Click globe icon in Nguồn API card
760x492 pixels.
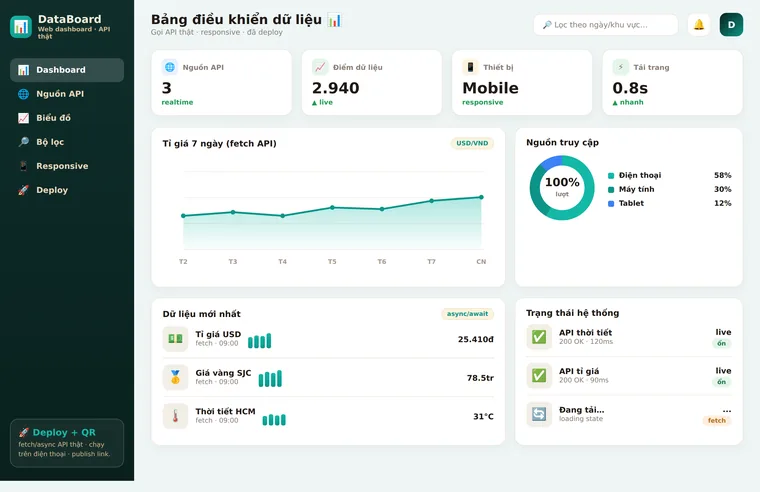[170, 67]
